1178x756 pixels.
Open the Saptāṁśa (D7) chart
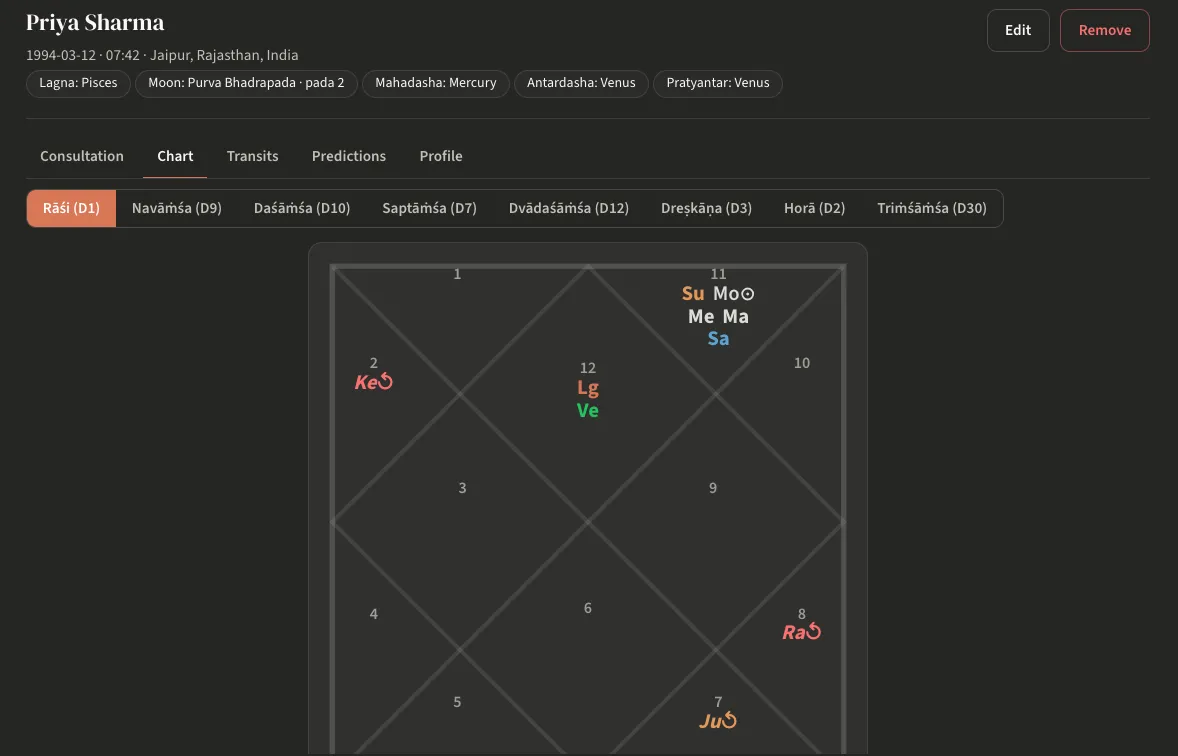[x=430, y=208]
